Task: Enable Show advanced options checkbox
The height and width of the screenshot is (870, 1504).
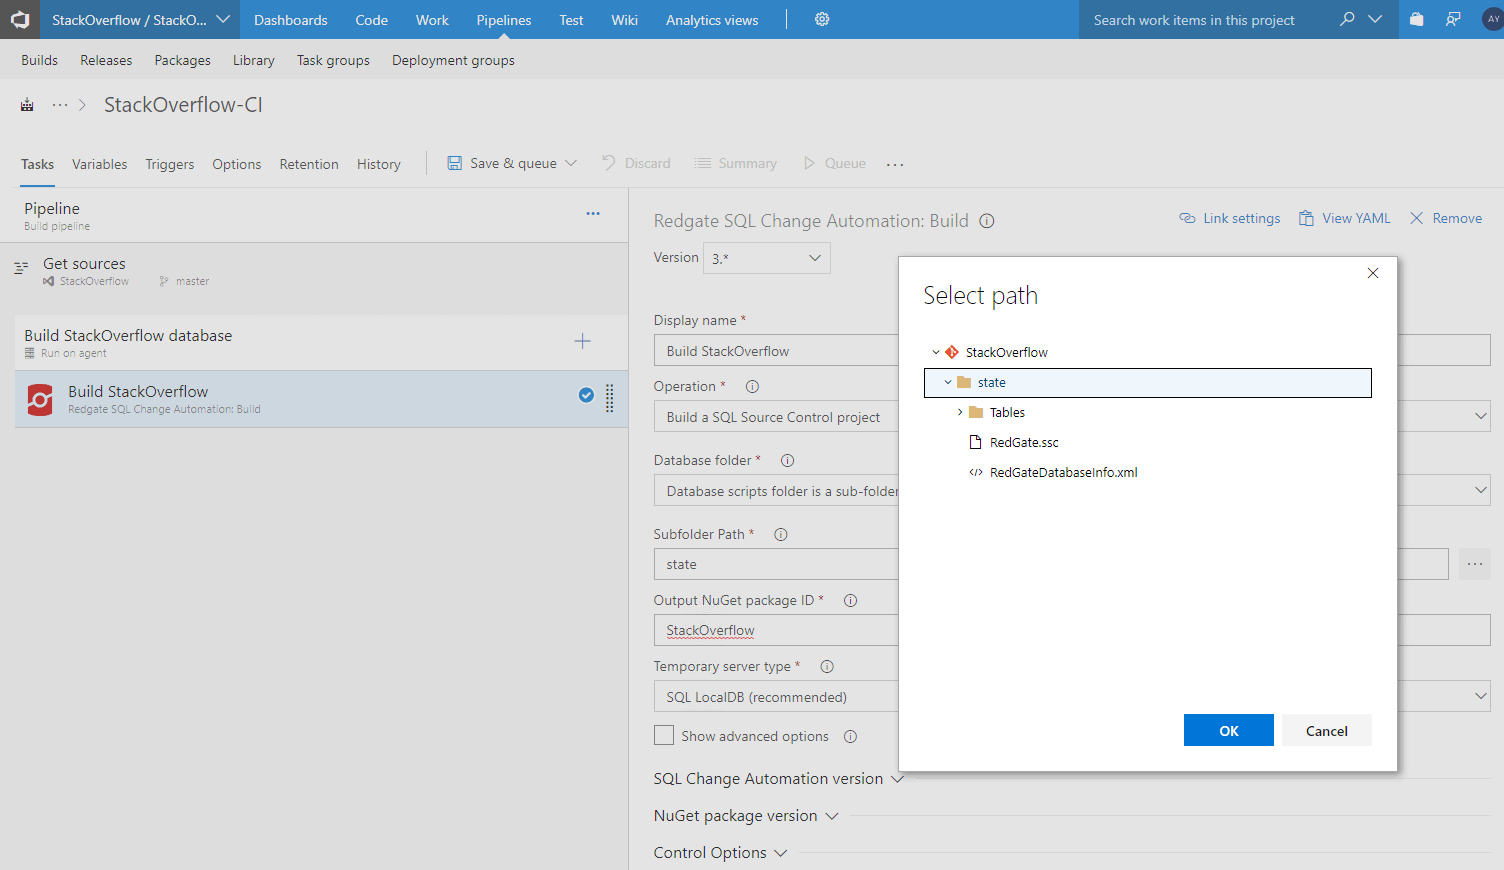Action: (664, 736)
